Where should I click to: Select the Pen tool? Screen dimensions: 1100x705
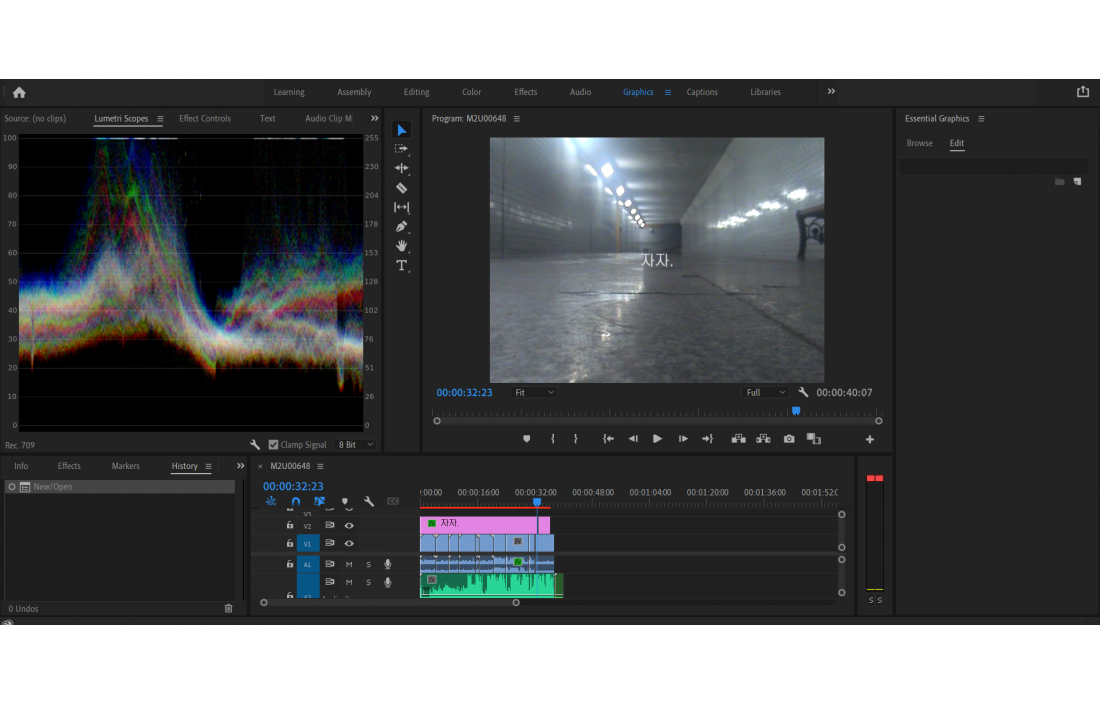click(x=401, y=226)
